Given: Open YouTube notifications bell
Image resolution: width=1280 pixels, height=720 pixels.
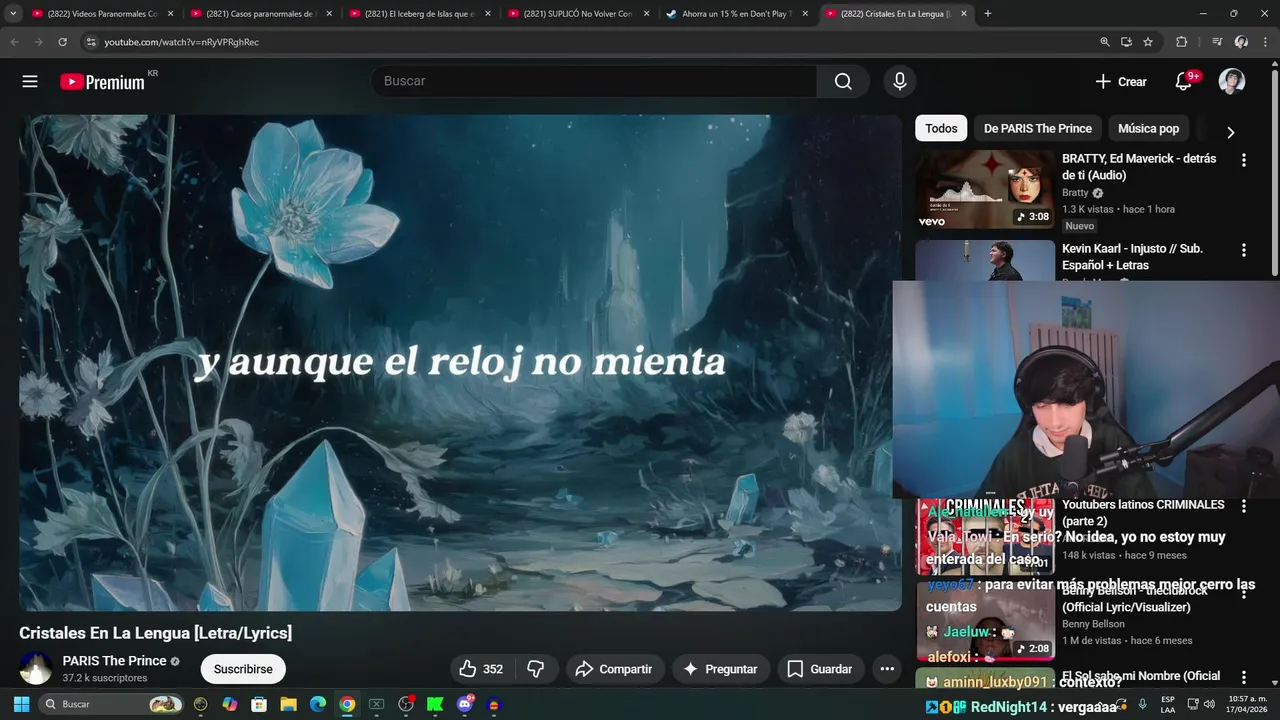Looking at the screenshot, I should (1184, 82).
